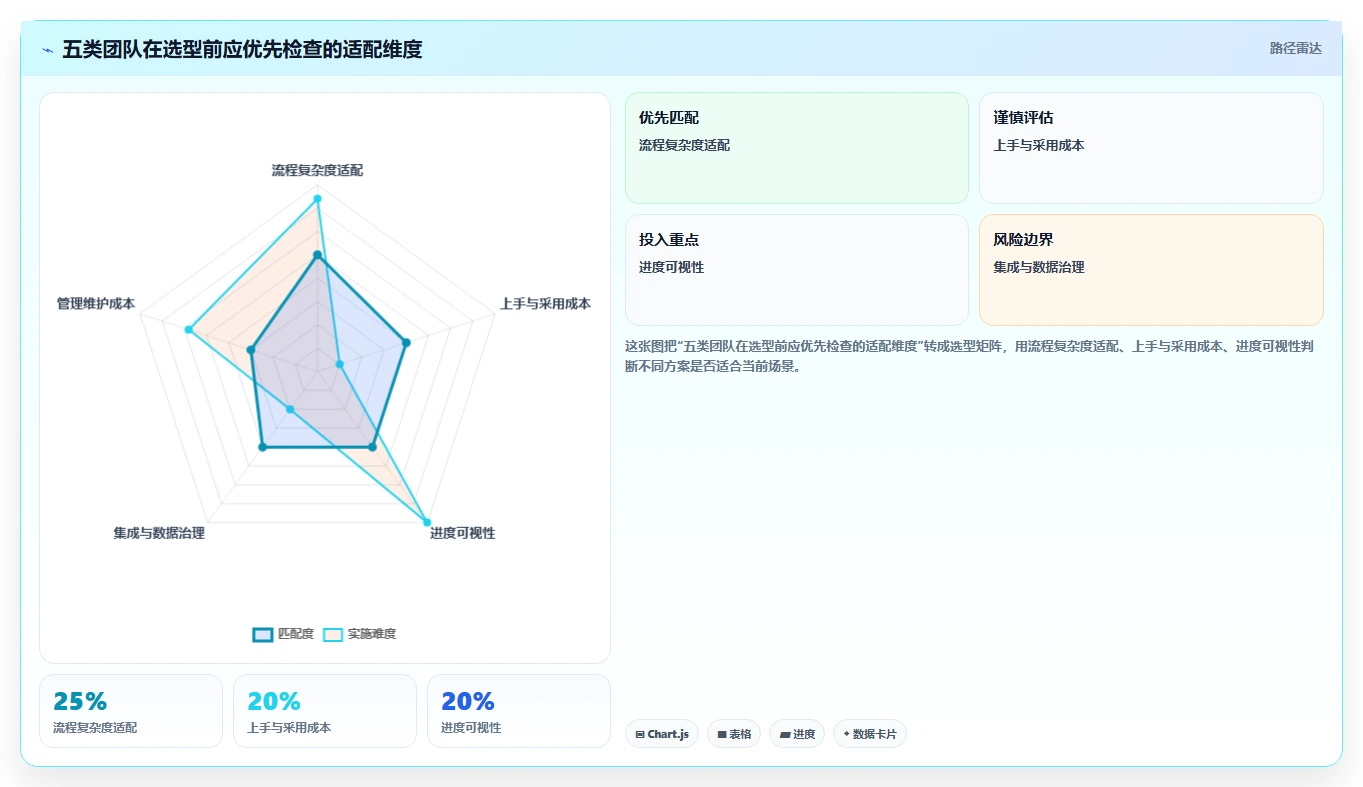The height and width of the screenshot is (787, 1363).
Task: Click the 上手与采用成本 radar axis label
Action: click(545, 304)
